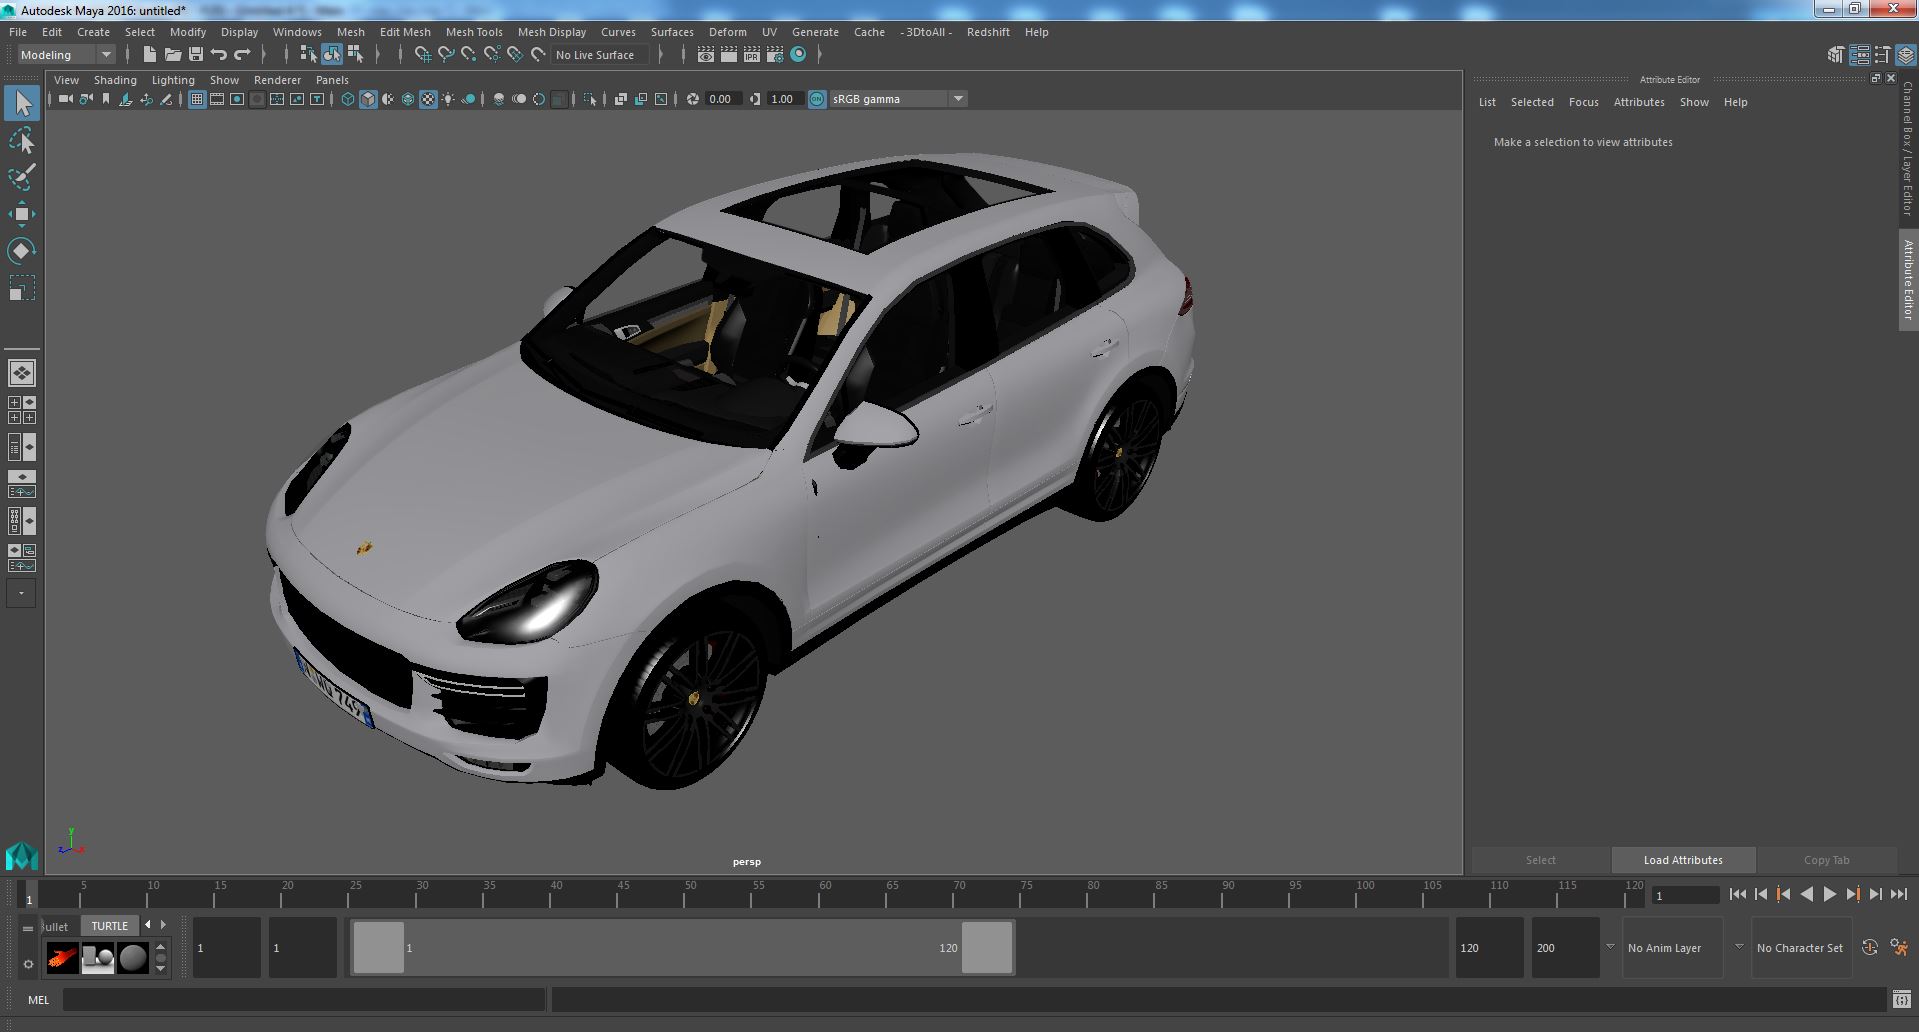The image size is (1919, 1032).
Task: Open the Channel Box / Layer Editor side tab
Action: [1908, 148]
